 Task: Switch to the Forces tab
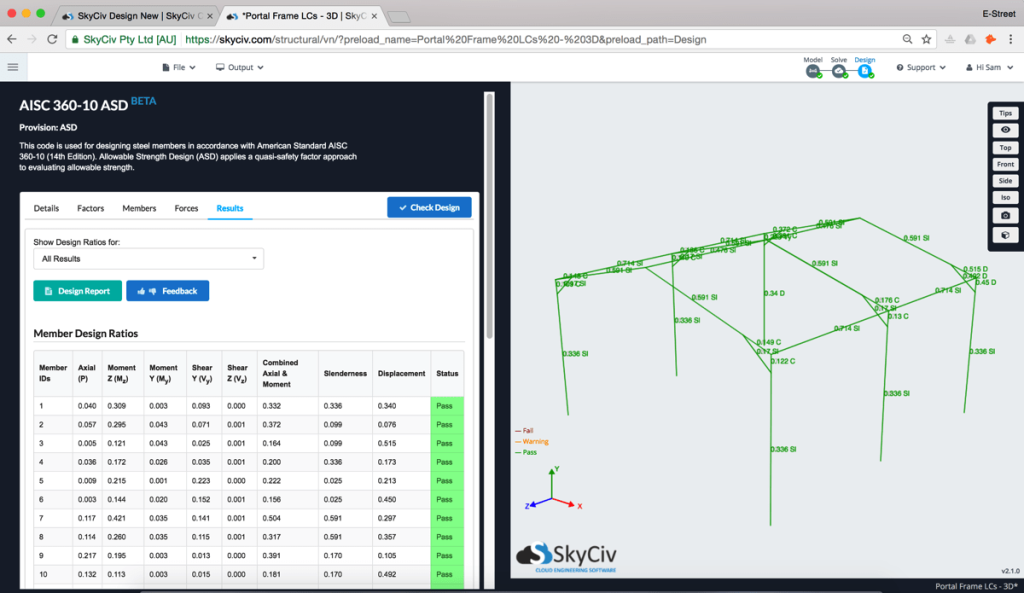pyautogui.click(x=186, y=208)
